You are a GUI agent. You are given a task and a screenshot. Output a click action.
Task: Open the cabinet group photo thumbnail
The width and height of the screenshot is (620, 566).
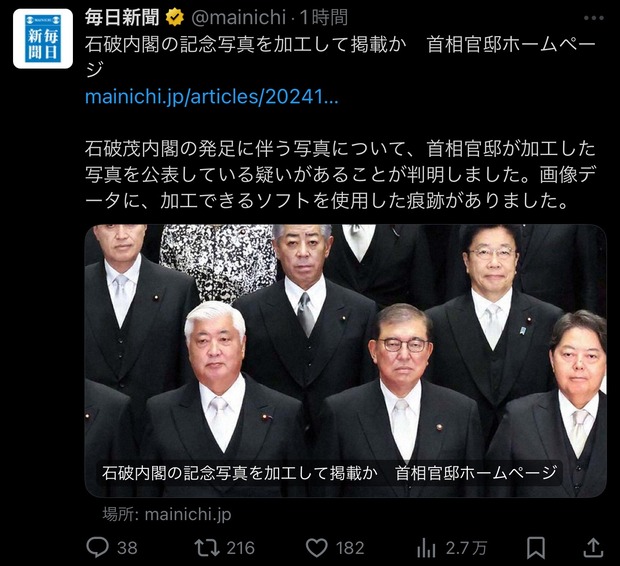(346, 360)
